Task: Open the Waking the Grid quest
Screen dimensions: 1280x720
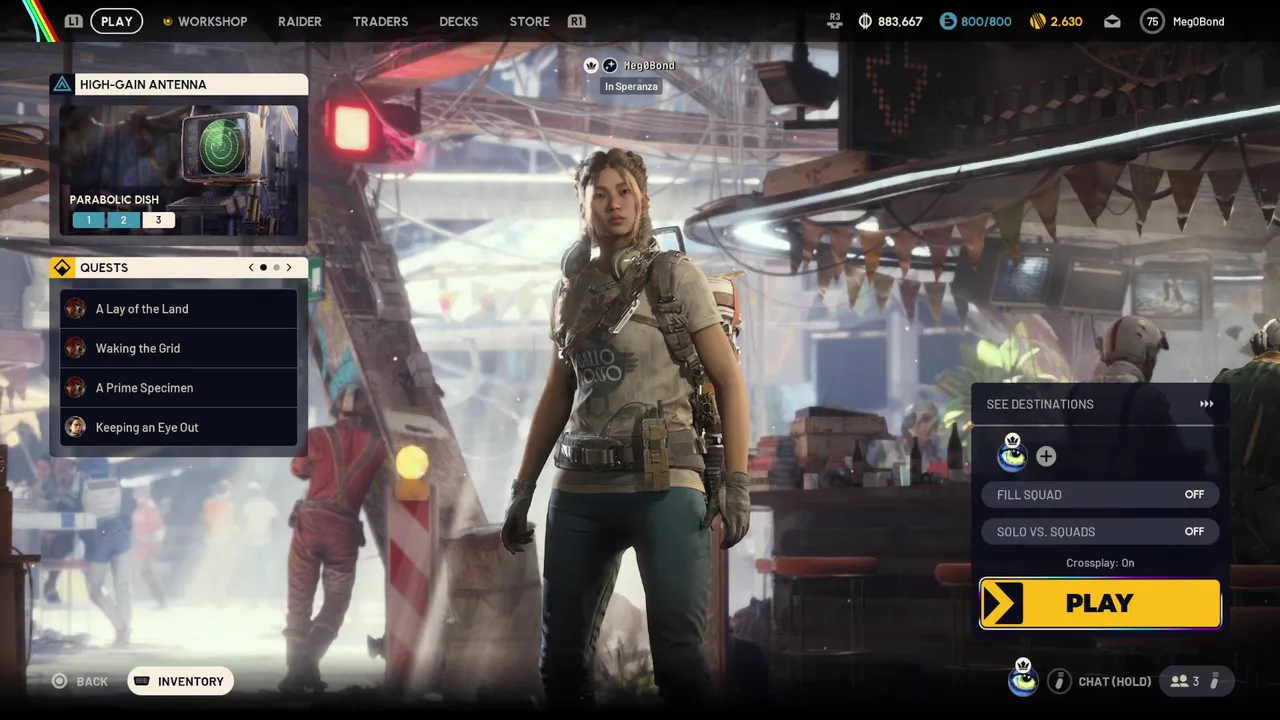Action: click(179, 348)
